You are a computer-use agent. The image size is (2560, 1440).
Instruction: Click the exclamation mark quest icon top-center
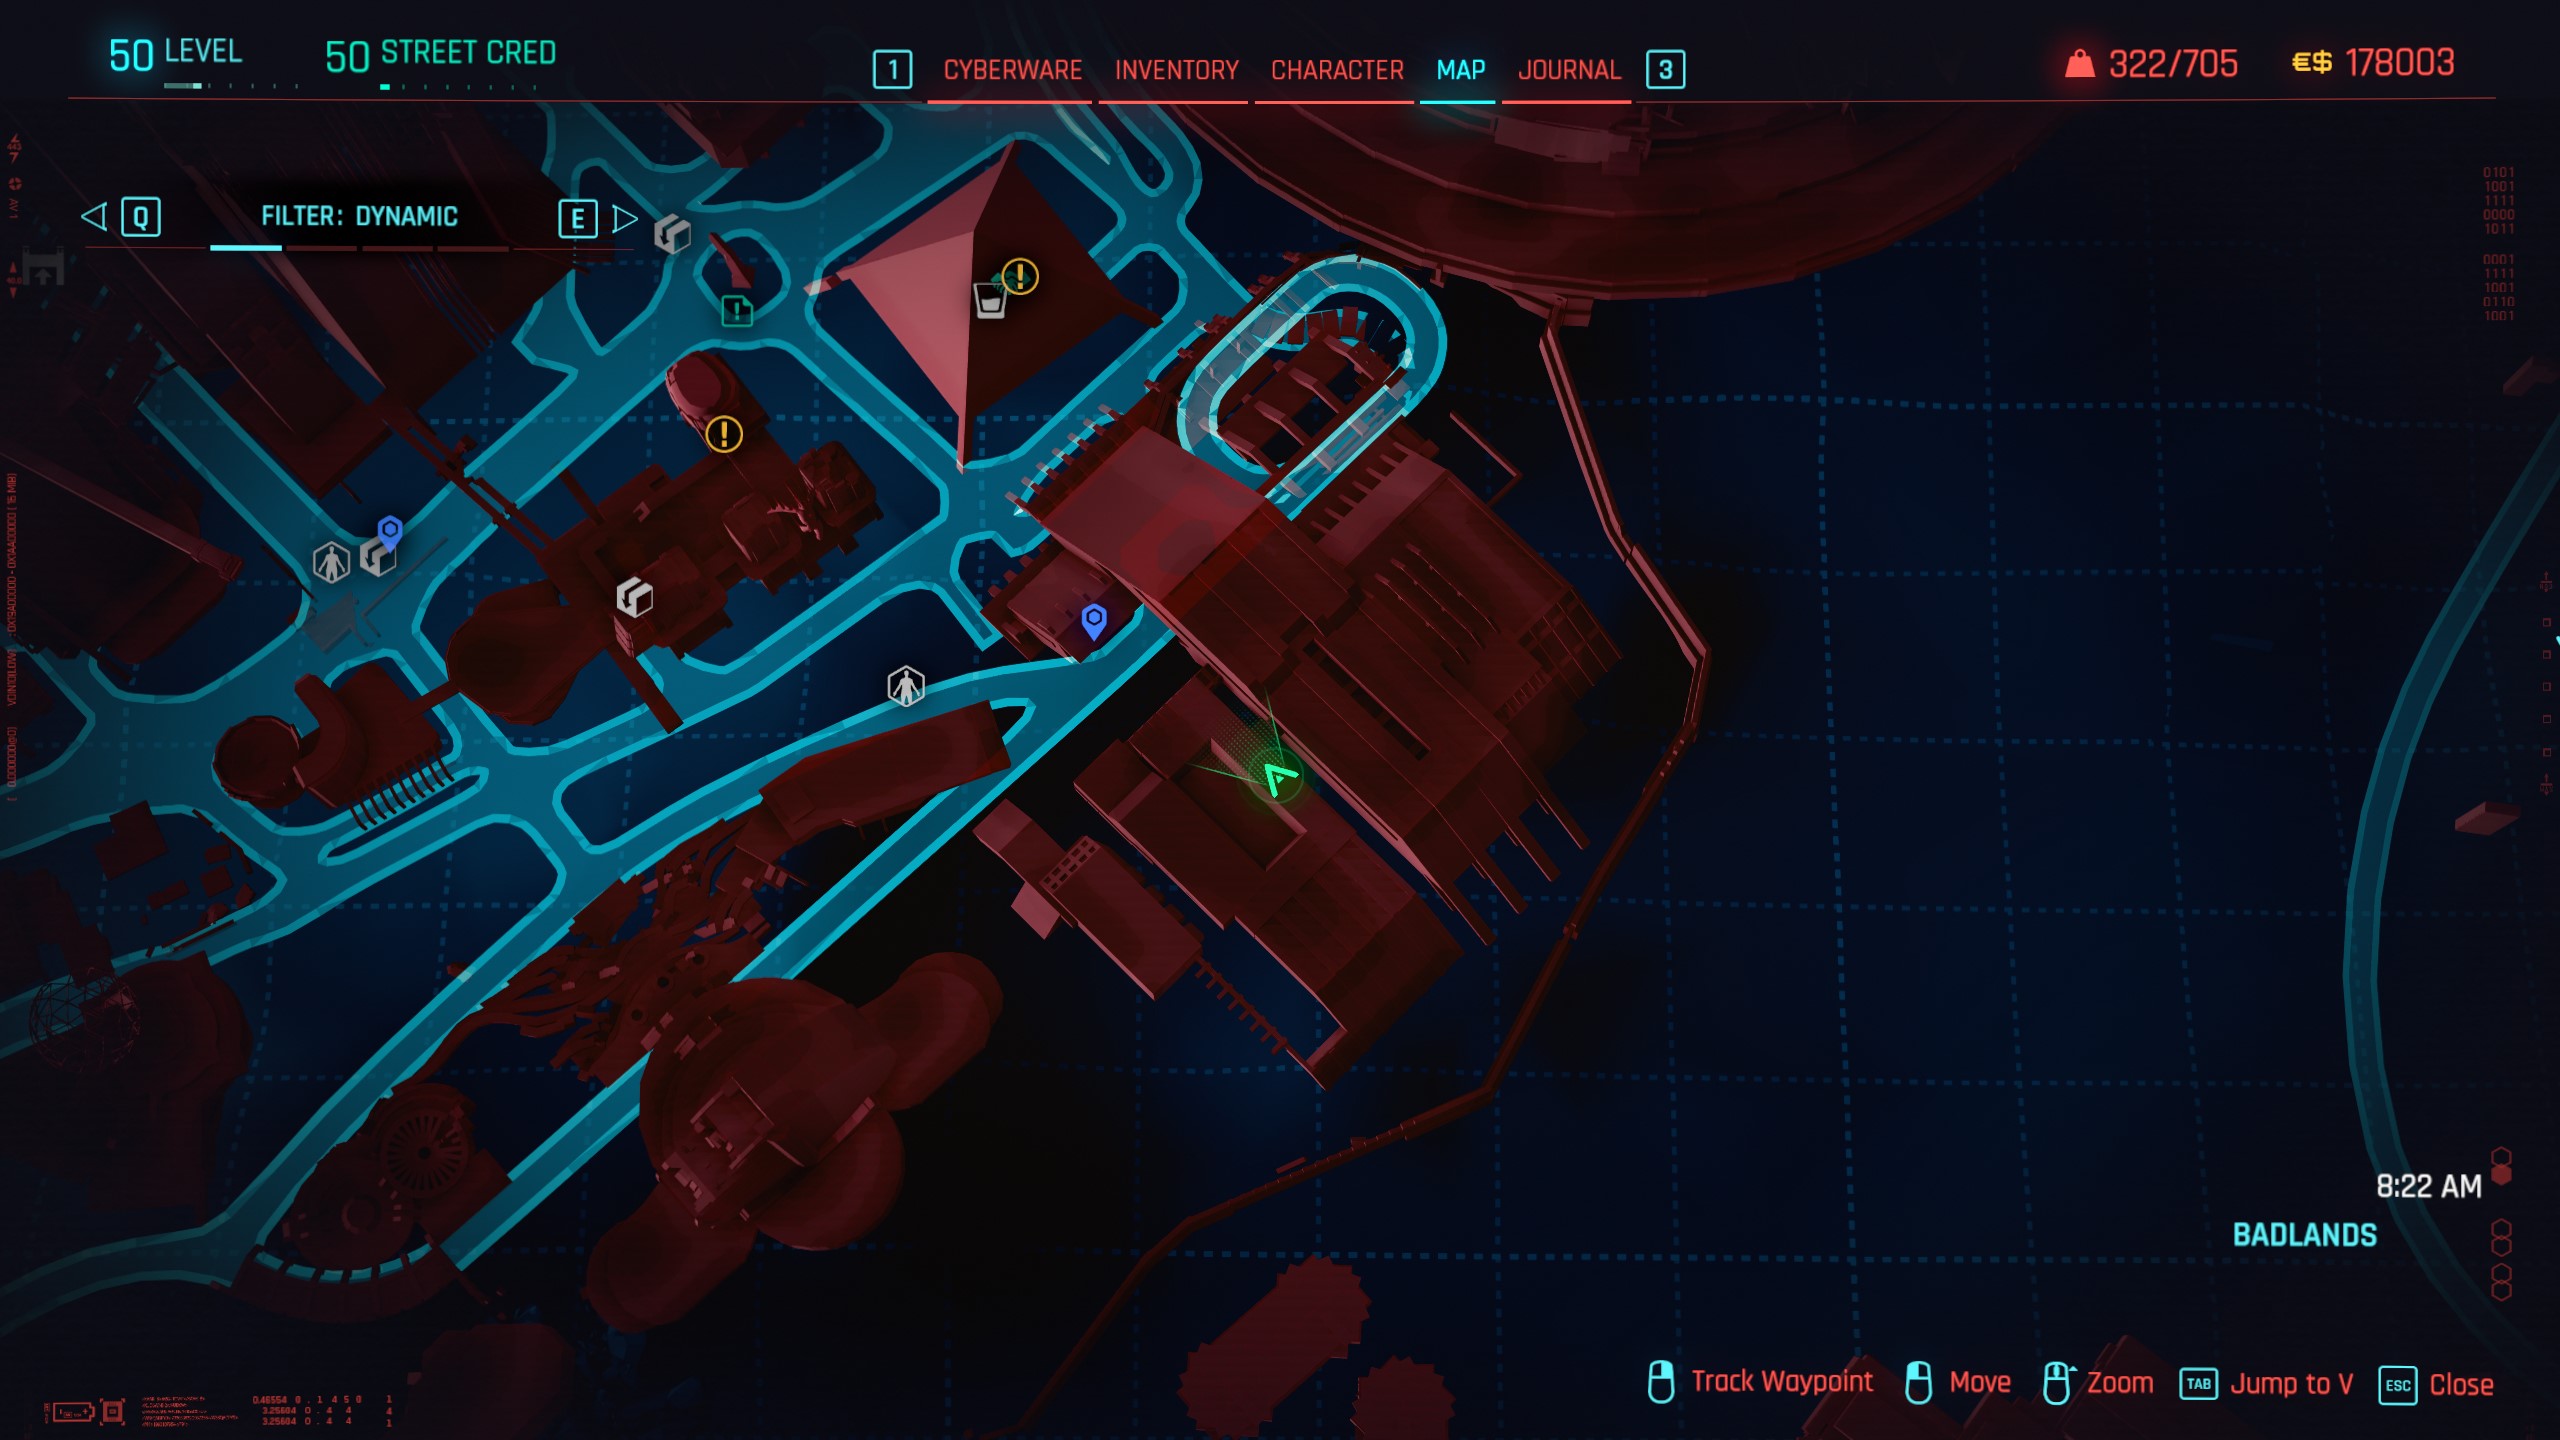1016,278
